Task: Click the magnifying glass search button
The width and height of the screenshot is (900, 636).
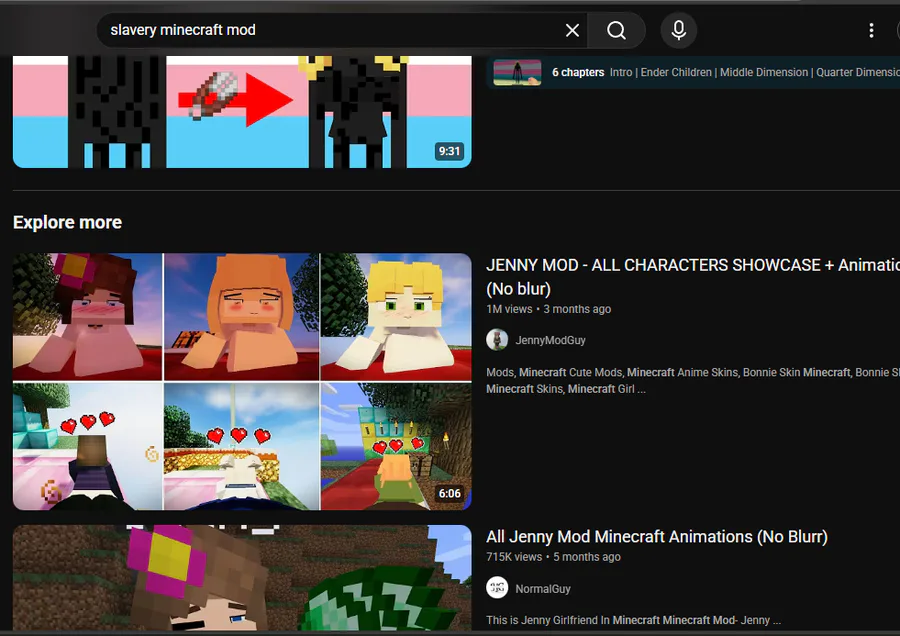Action: tap(616, 30)
